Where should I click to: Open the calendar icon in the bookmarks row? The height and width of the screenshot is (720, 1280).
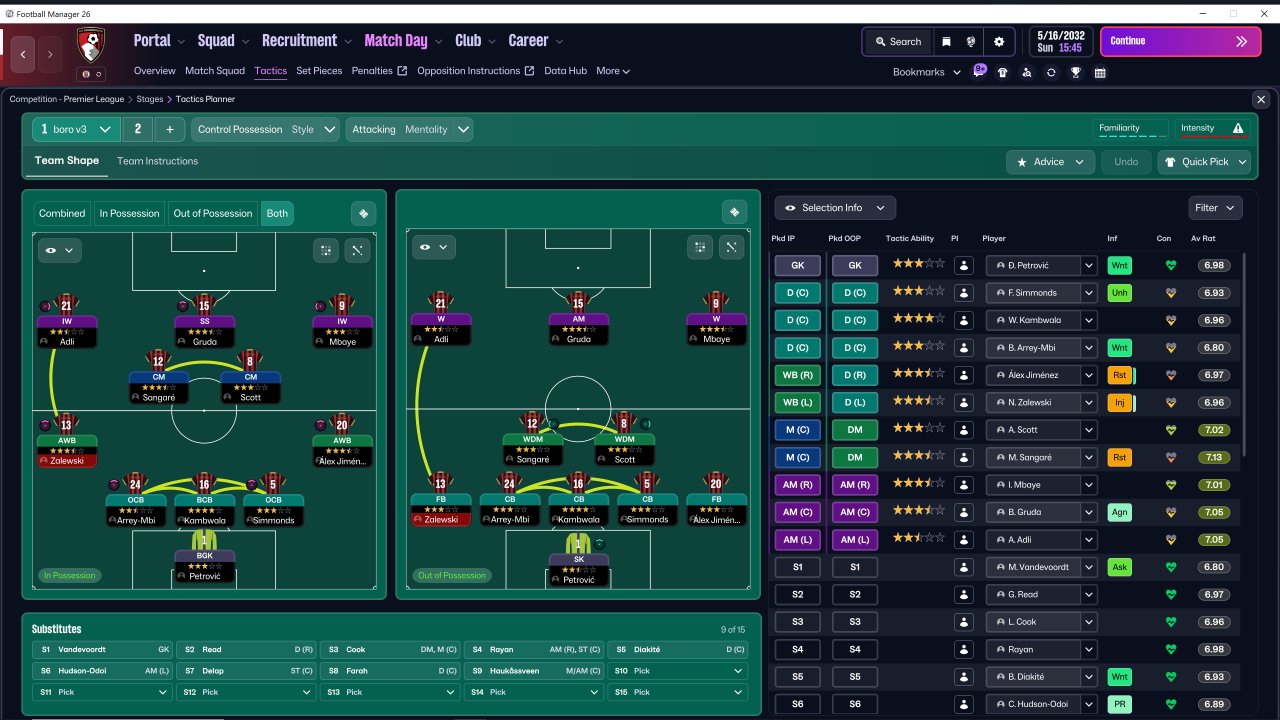tap(1100, 72)
